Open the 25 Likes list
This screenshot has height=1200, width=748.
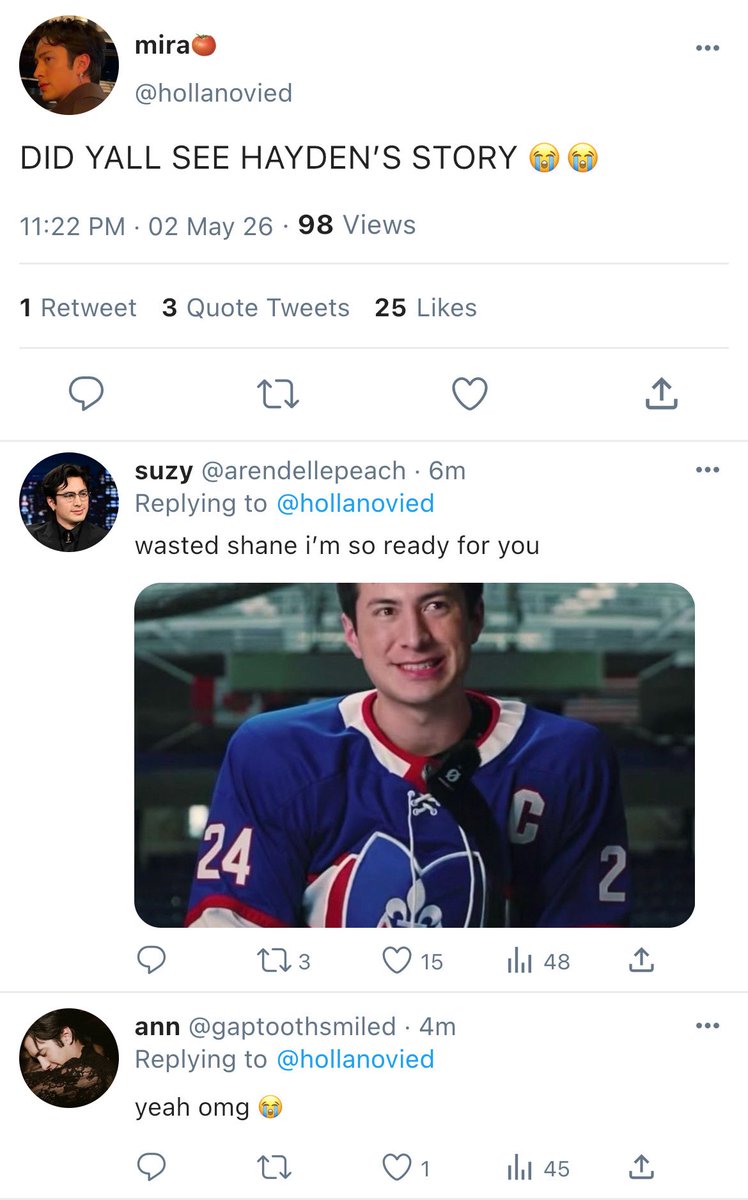pyautogui.click(x=426, y=308)
